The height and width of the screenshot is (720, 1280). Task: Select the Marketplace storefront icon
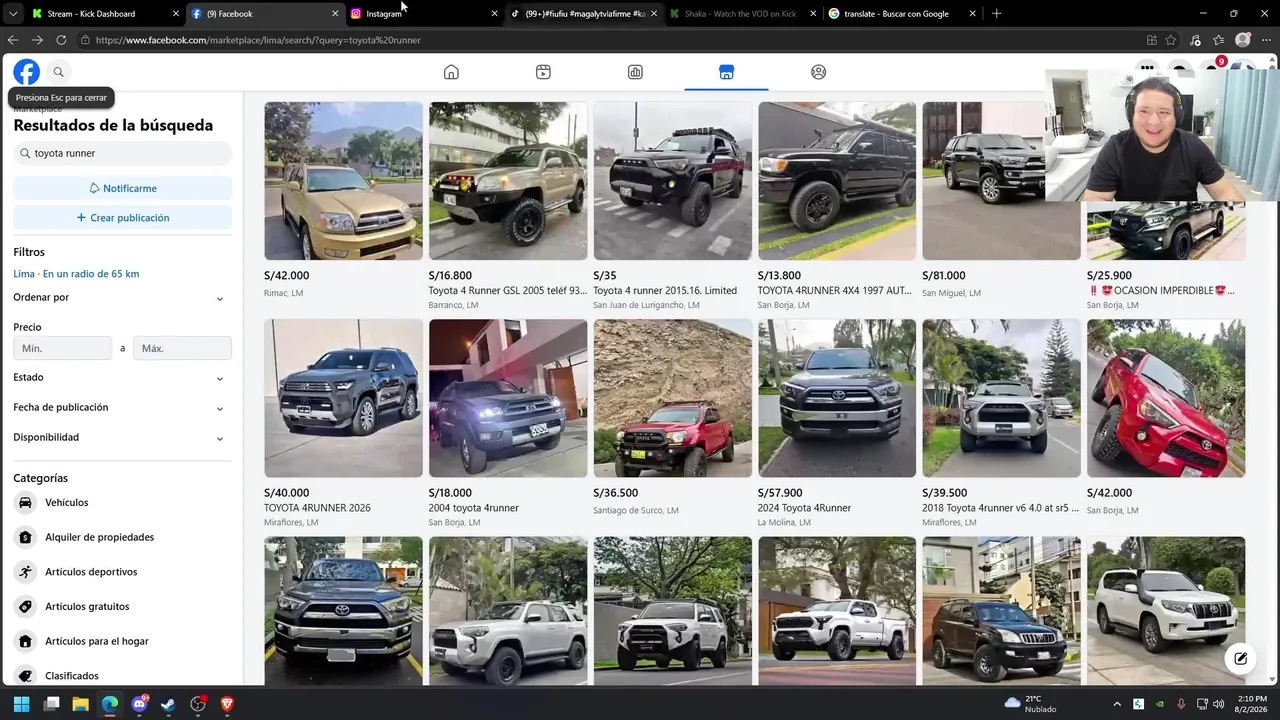tap(727, 72)
